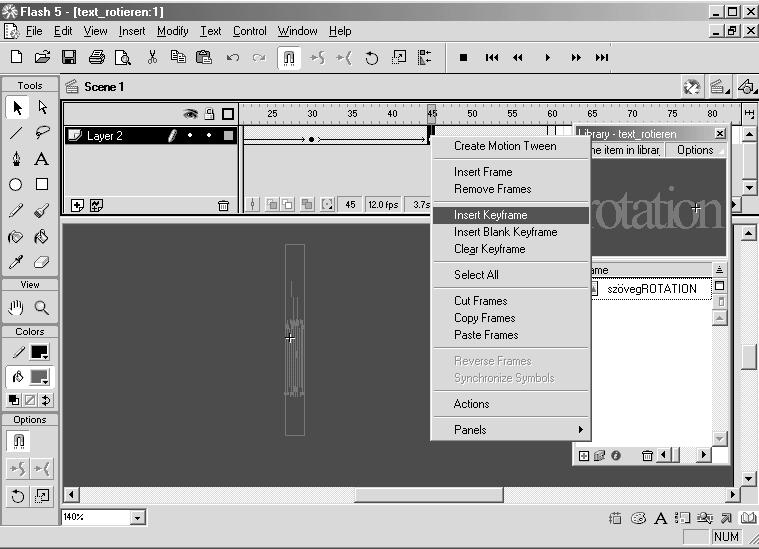Viewport: 759px width, 549px height.
Task: Select the Line tool
Action: [16, 133]
